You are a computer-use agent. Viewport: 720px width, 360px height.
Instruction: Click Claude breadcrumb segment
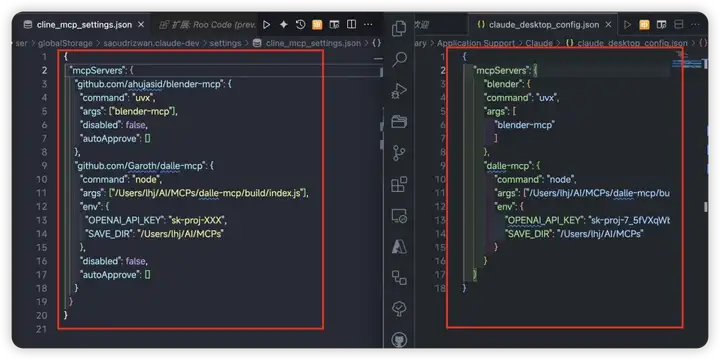point(539,43)
